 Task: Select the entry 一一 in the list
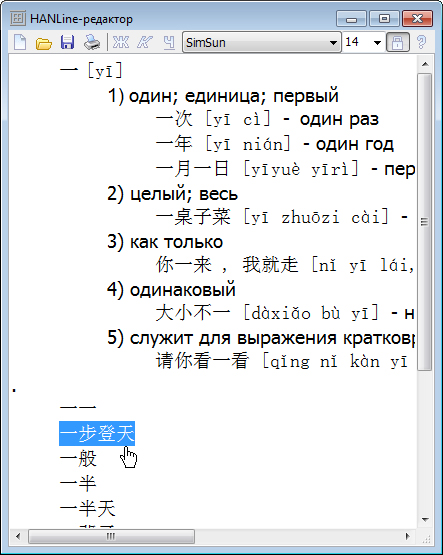coord(78,408)
